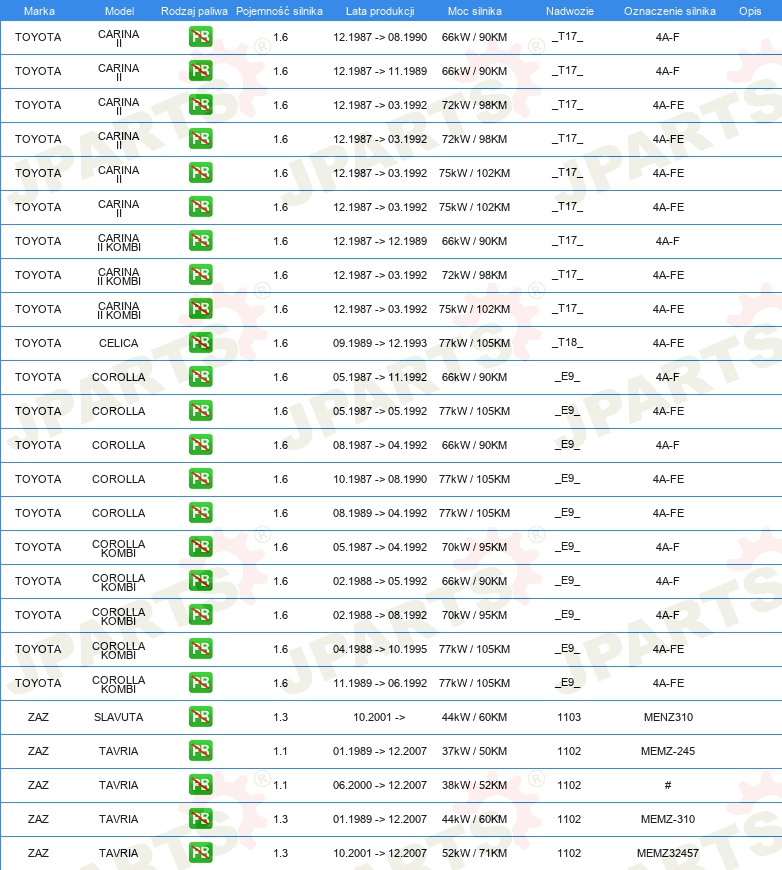Select the CELICA model cell
The height and width of the screenshot is (870, 782).
[x=119, y=343]
